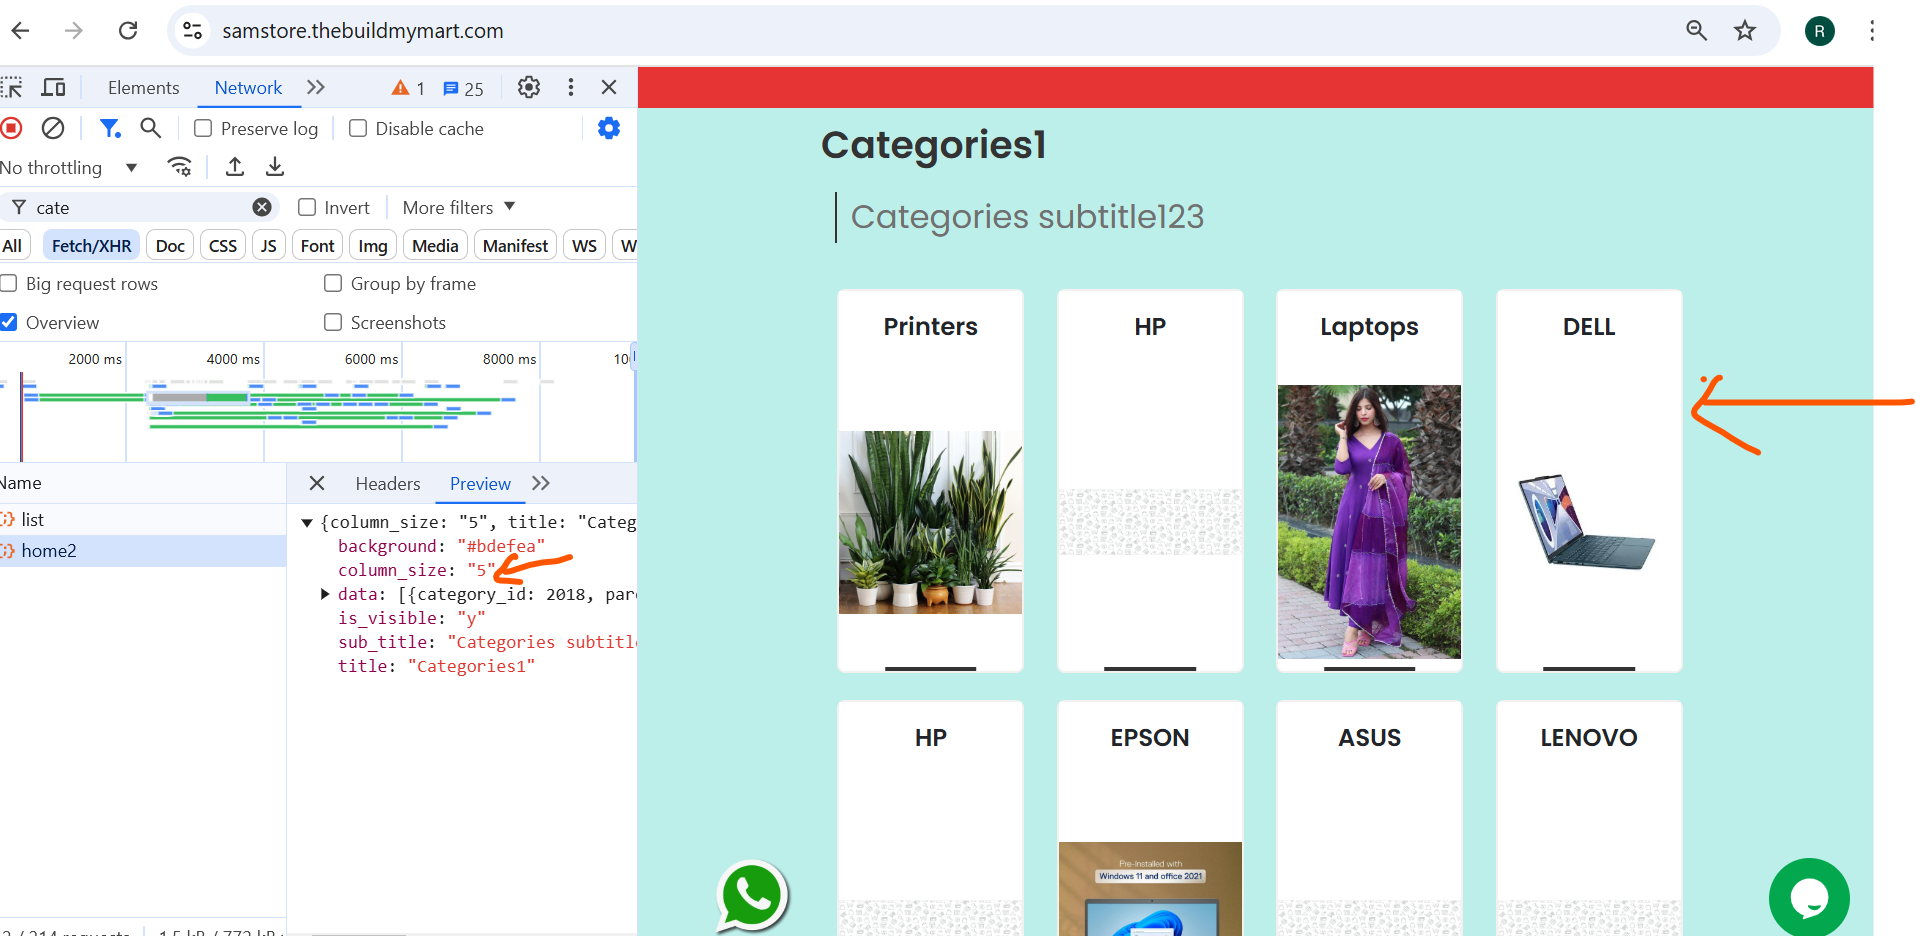Screen dimensions: 1916x936
Task: Stop recording network log
Action: pos(12,128)
